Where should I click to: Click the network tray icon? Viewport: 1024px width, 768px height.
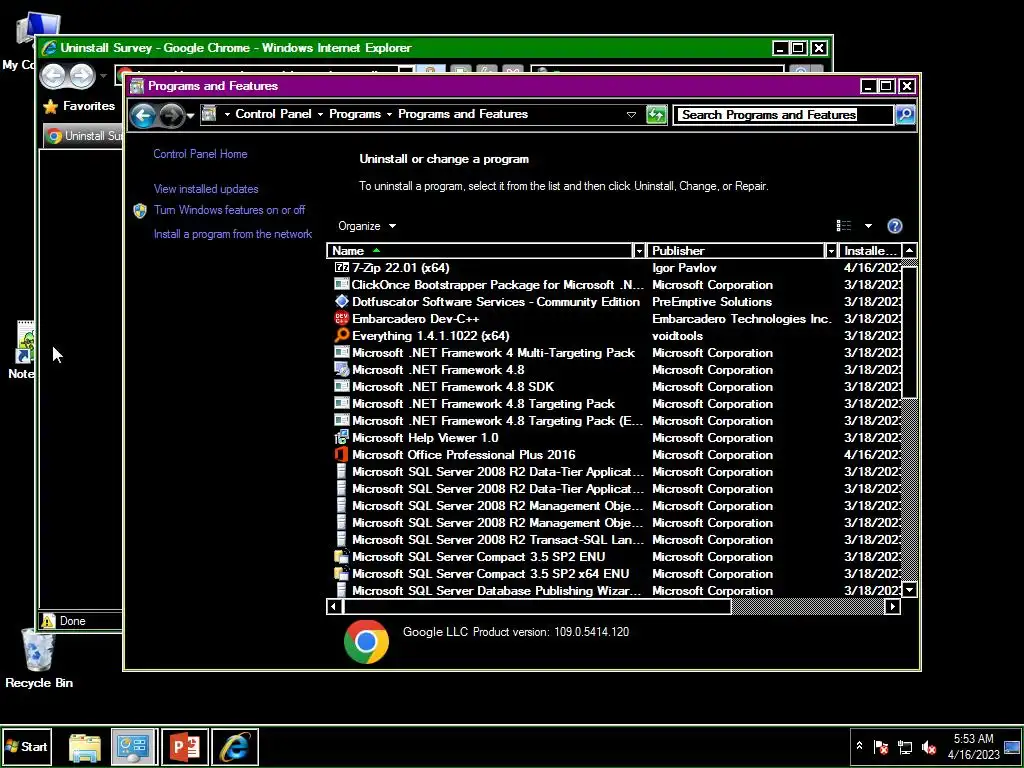(x=905, y=747)
